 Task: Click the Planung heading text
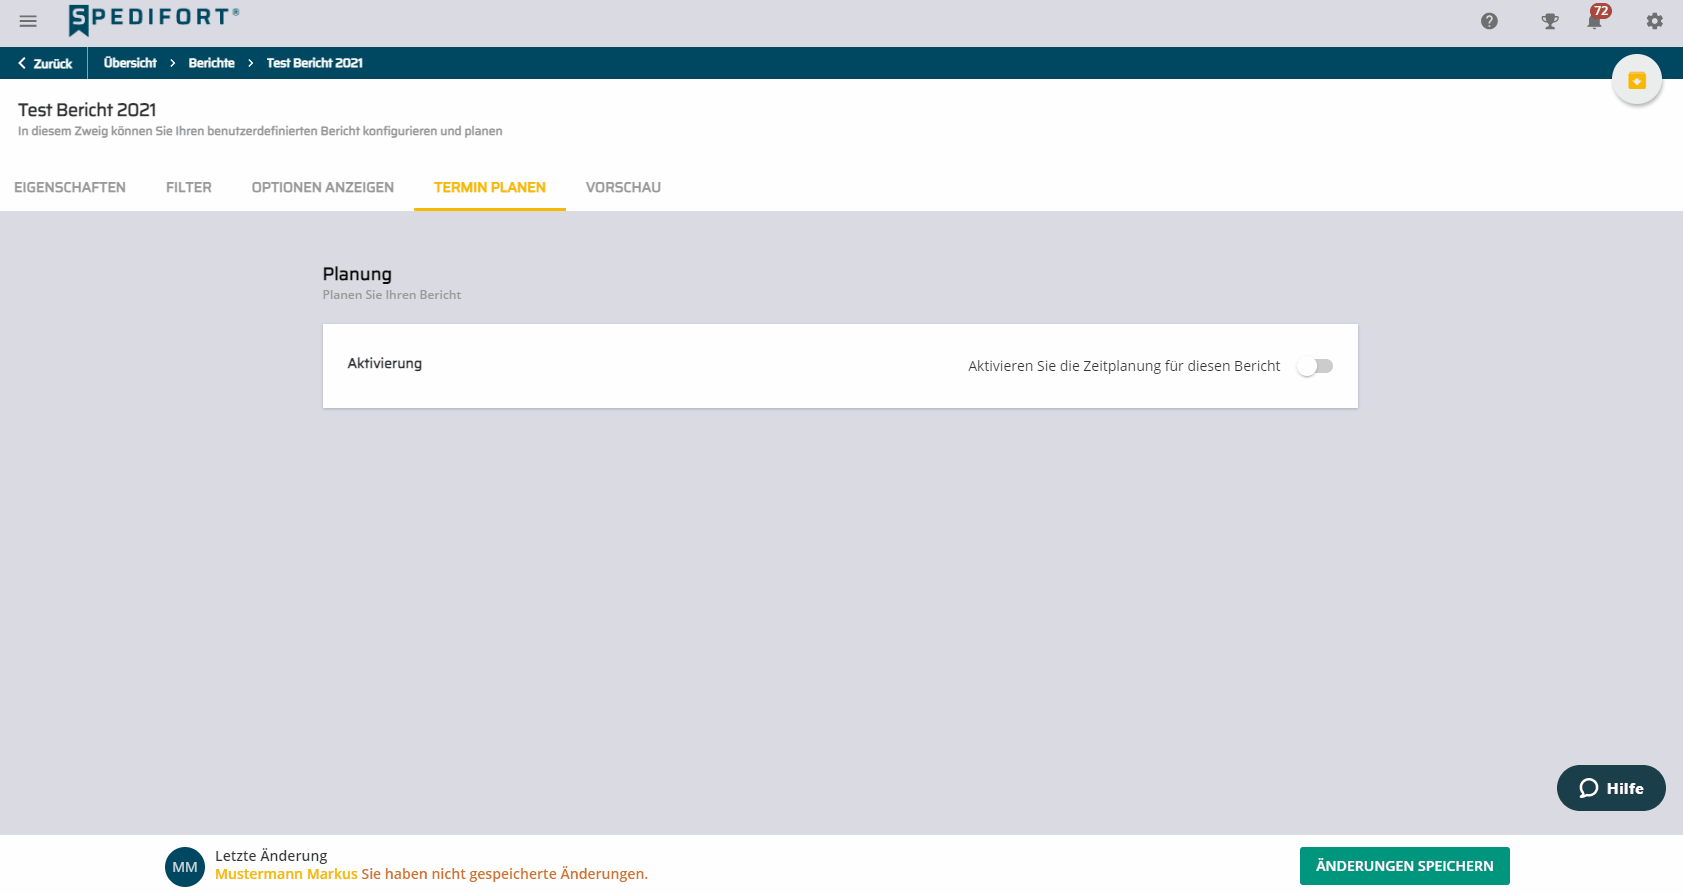point(357,274)
